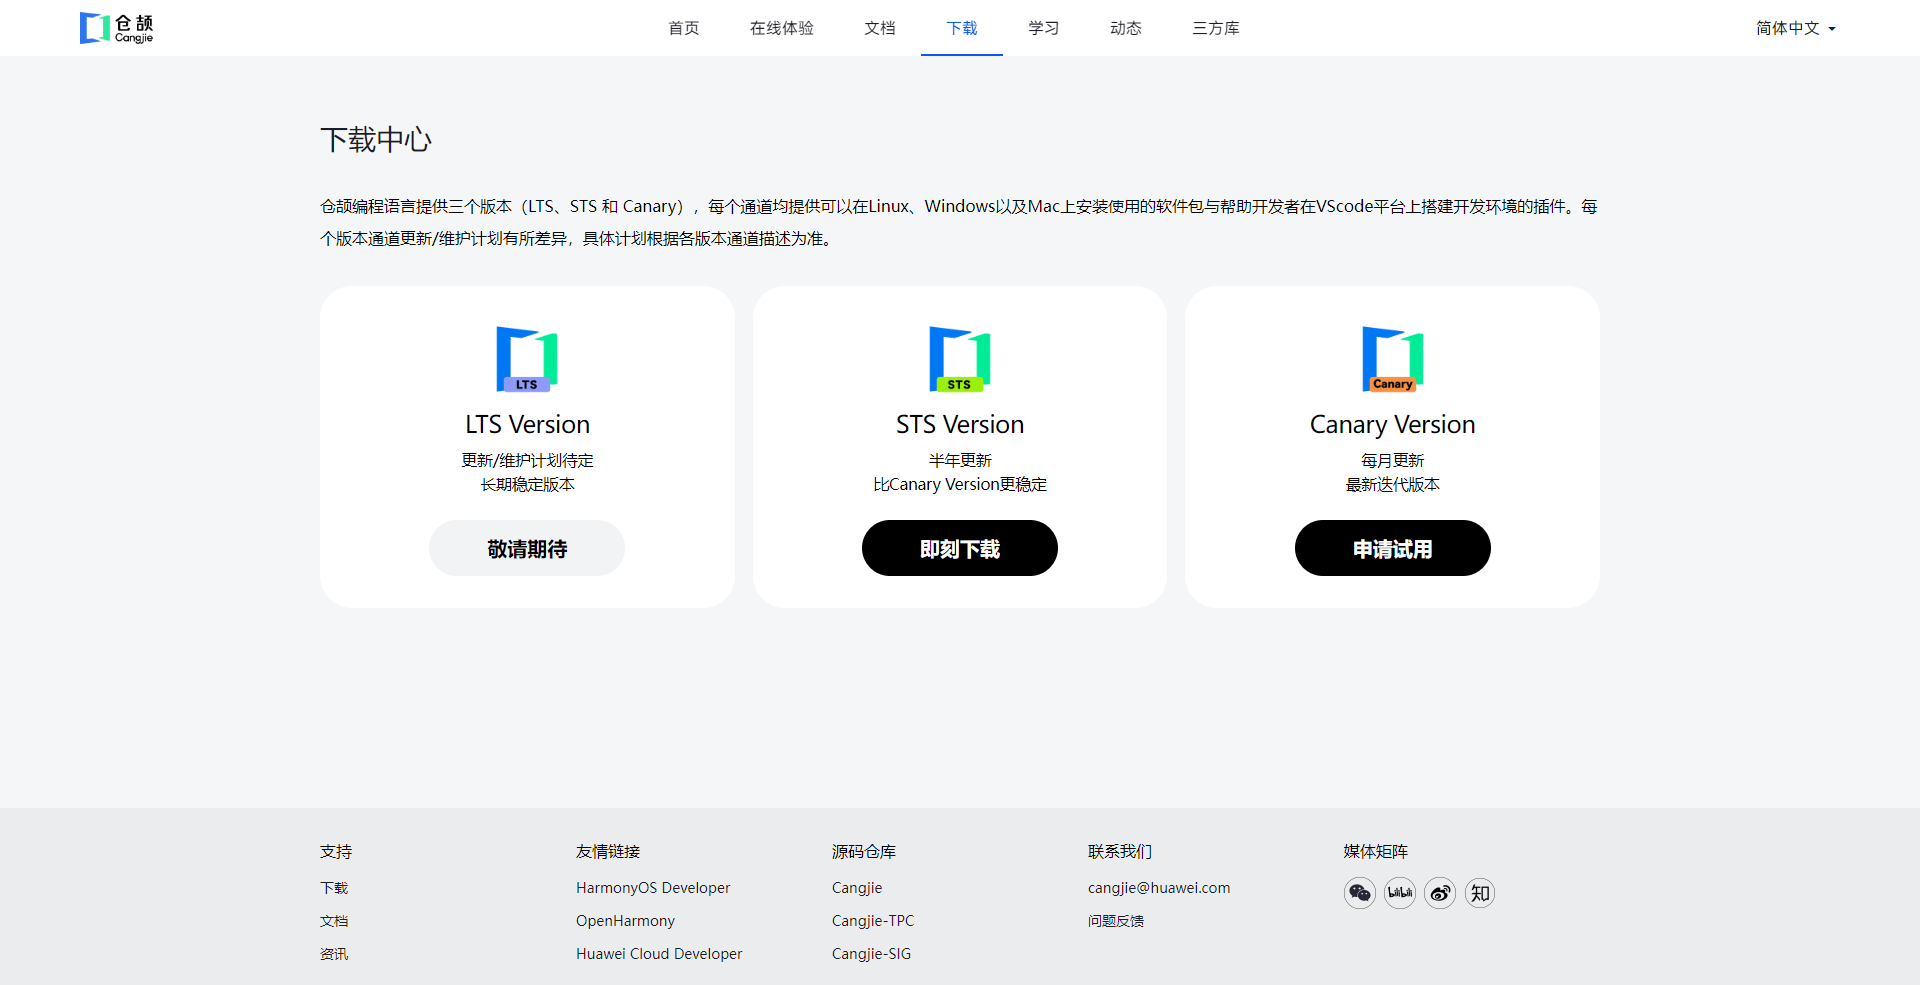The width and height of the screenshot is (1920, 985).
Task: Expand the 简体中文 language dropdown
Action: tap(1795, 28)
